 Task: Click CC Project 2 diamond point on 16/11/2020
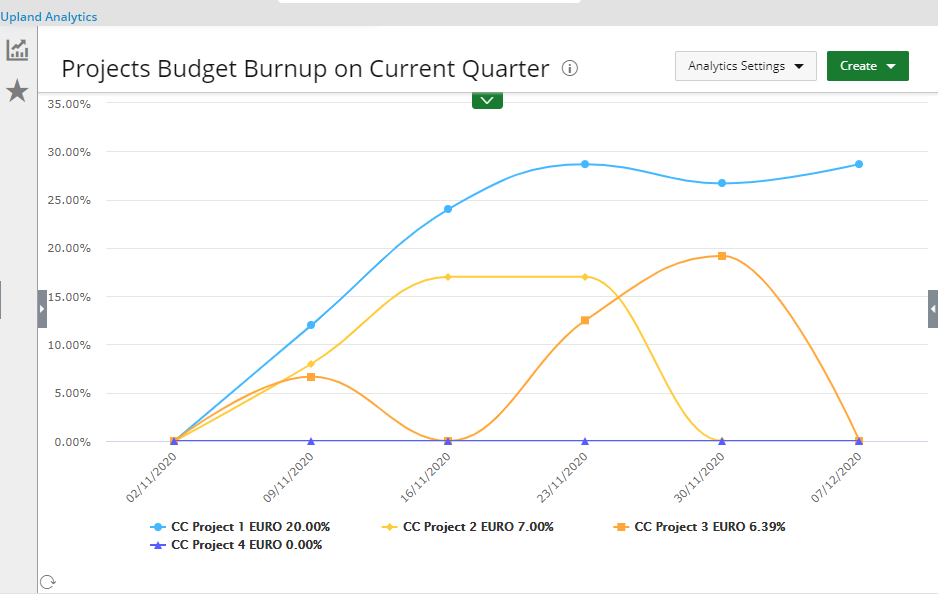(448, 277)
